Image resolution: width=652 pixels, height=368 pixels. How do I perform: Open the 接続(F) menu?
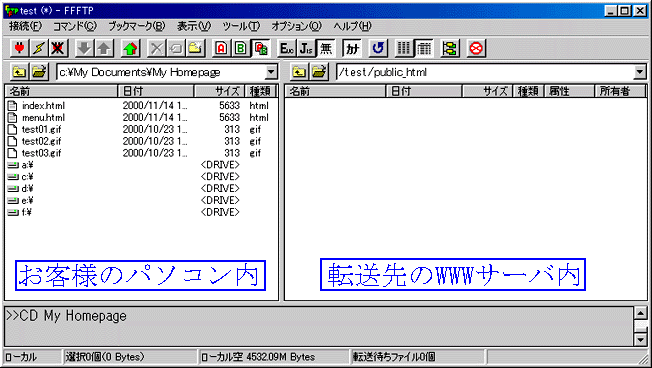pyautogui.click(x=25, y=26)
